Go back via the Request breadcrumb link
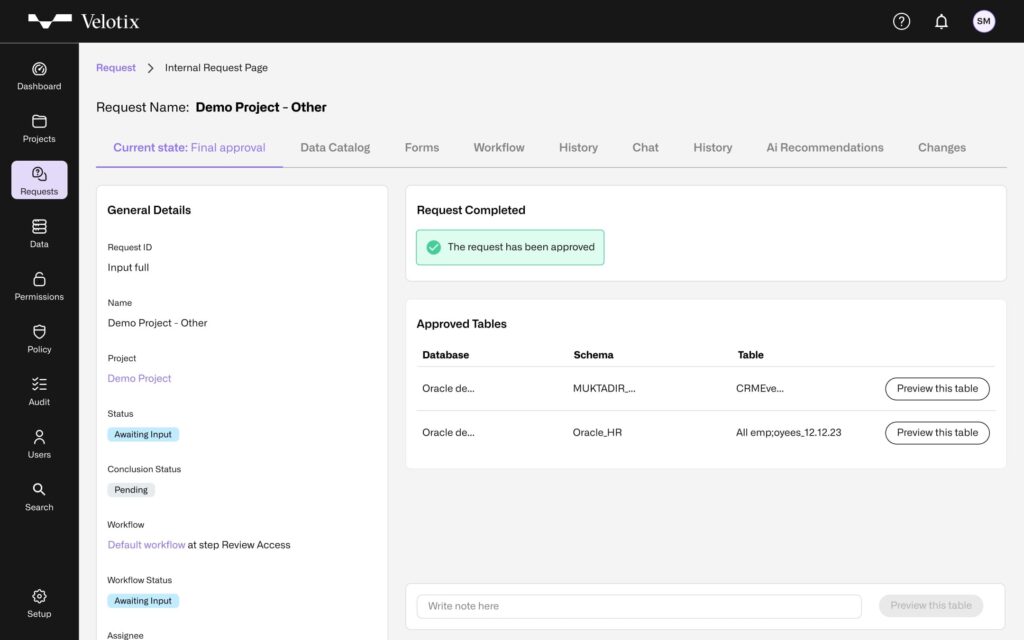The height and width of the screenshot is (640, 1024). coord(116,68)
